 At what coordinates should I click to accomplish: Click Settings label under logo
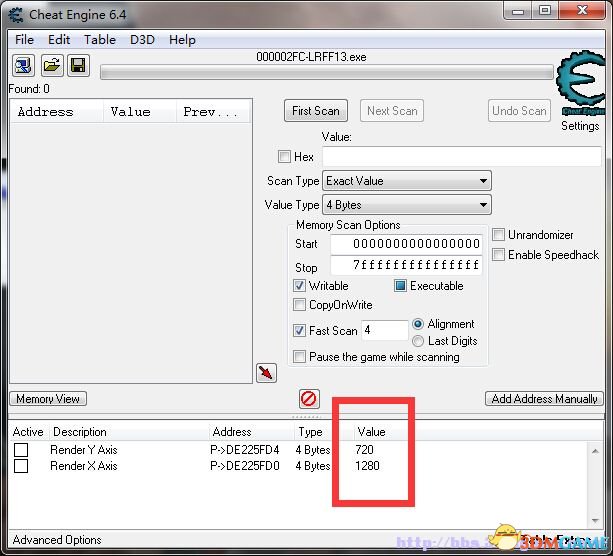[x=580, y=126]
